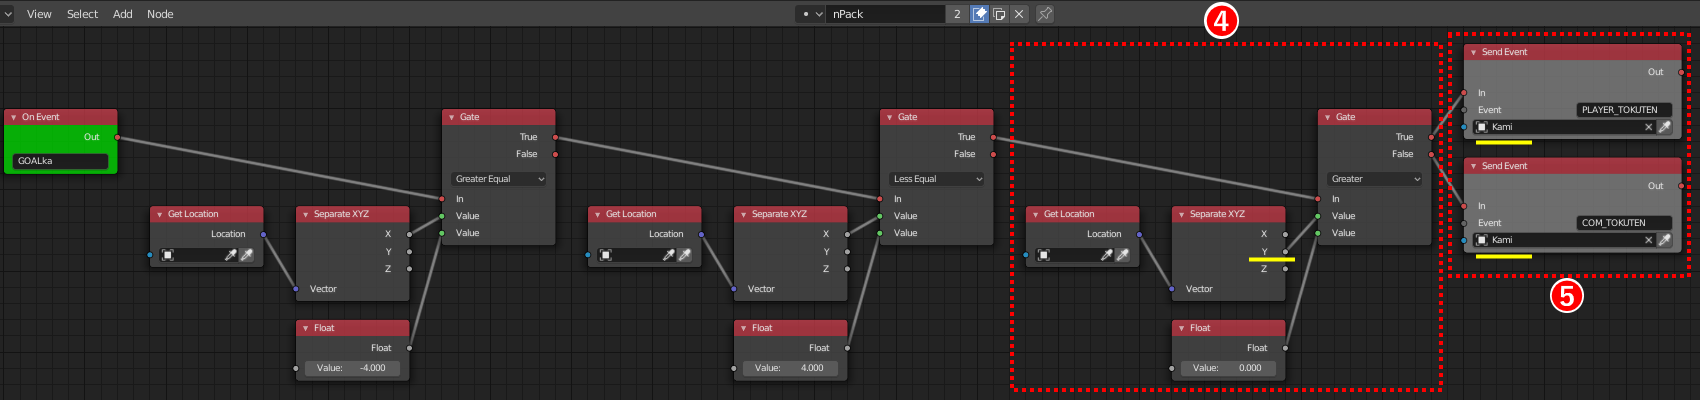The image size is (1700, 400).
Task: Click the object icon in third Get Location
Action: pos(1044,255)
